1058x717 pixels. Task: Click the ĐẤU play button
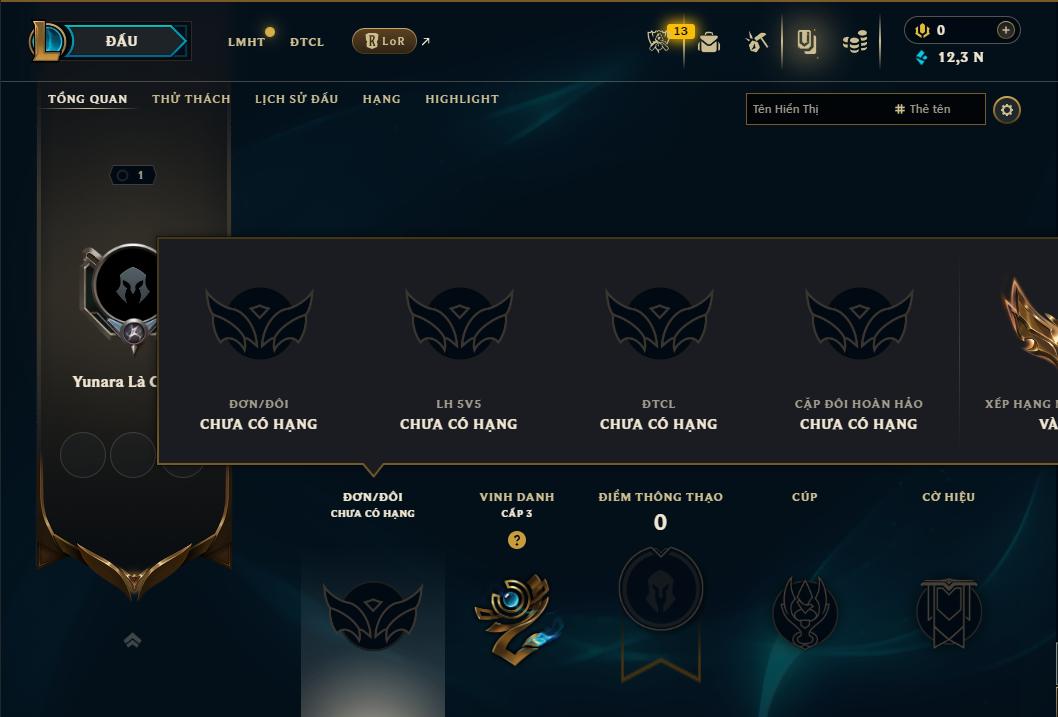pyautogui.click(x=121, y=41)
